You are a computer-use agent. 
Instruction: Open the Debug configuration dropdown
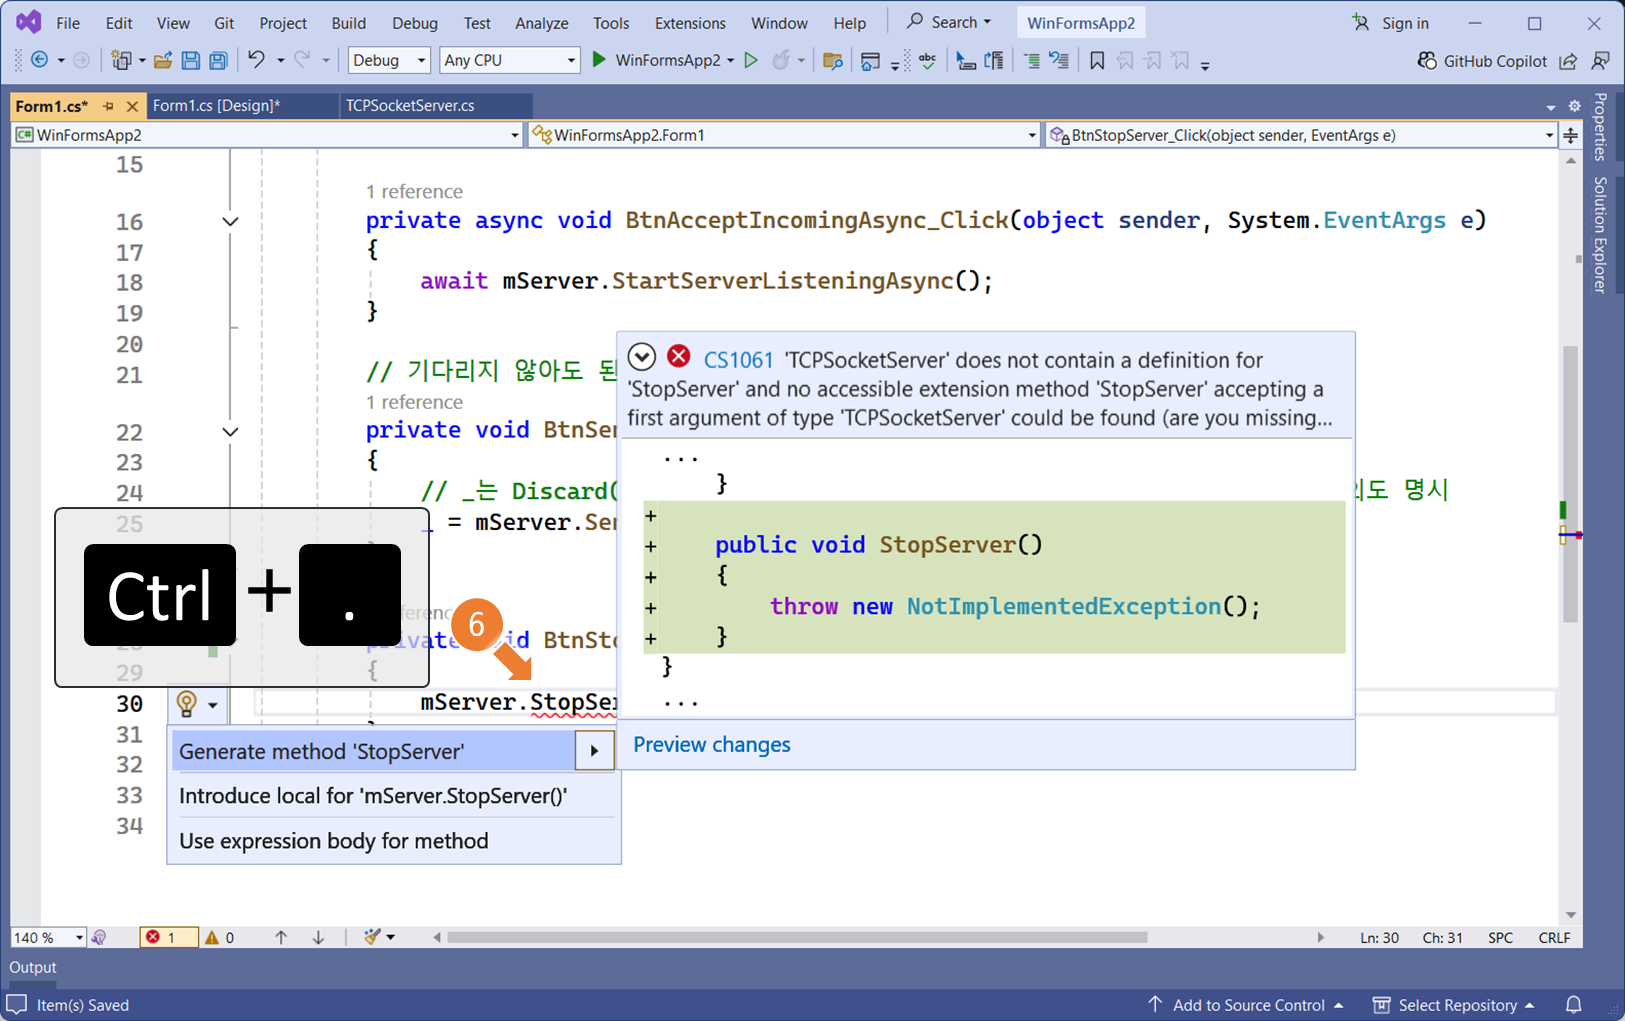tap(389, 60)
